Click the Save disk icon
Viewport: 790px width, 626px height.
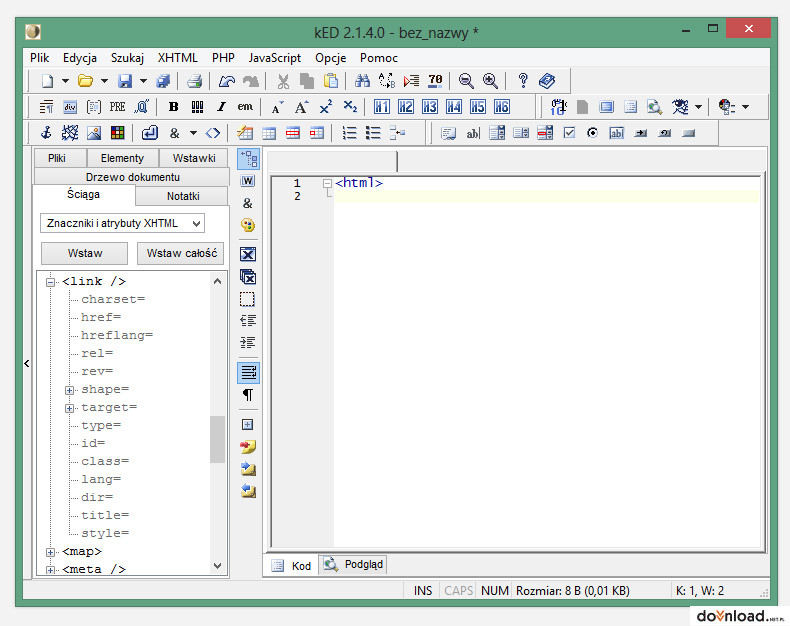(x=124, y=81)
